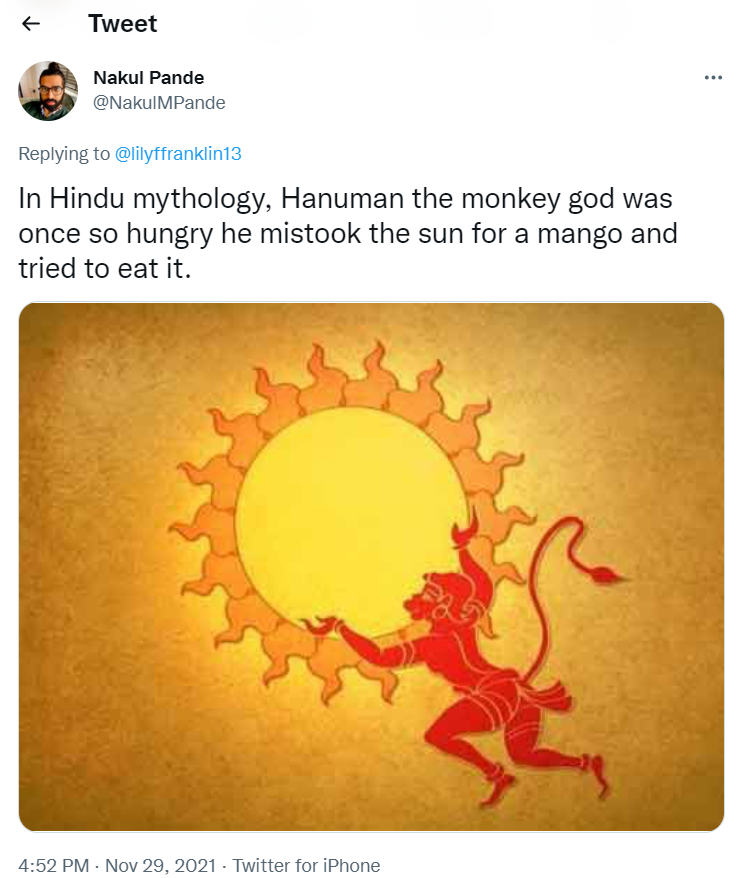The height and width of the screenshot is (878, 746).
Task: Click the "Replying to" label
Action: 64,154
